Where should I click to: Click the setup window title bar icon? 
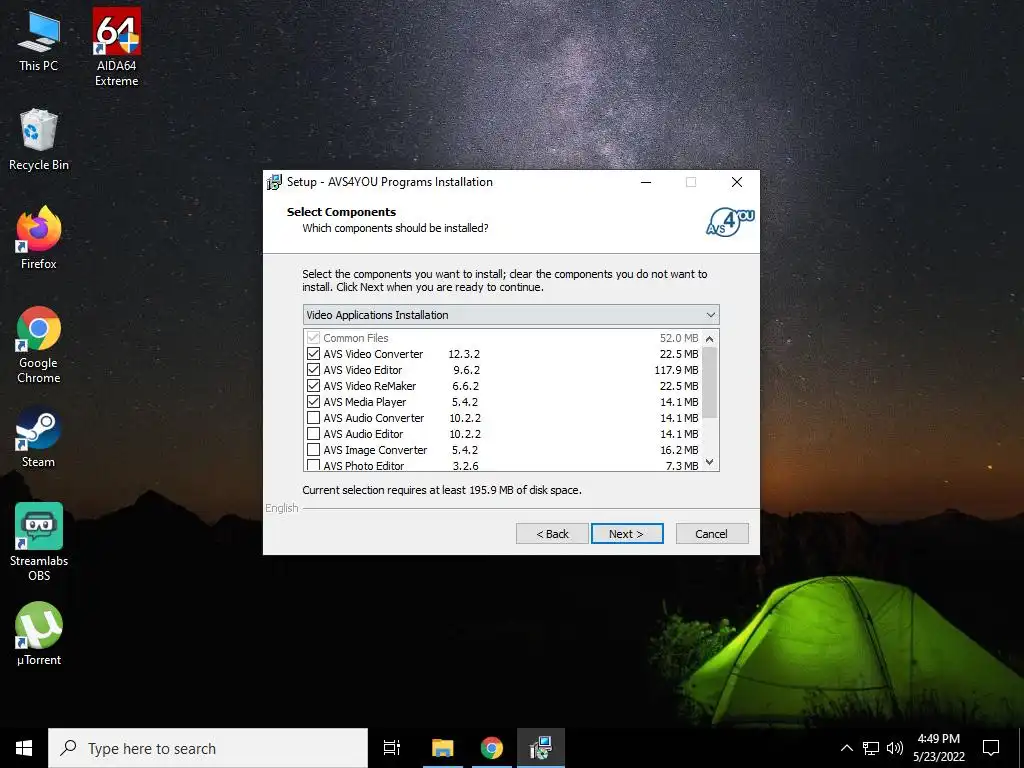coord(274,182)
